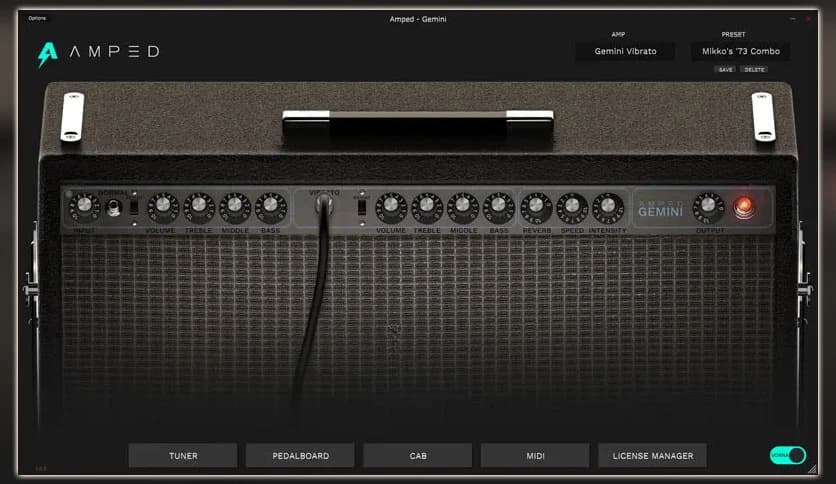Click the Reverb knob
The image size is (836, 484).
tap(536, 207)
